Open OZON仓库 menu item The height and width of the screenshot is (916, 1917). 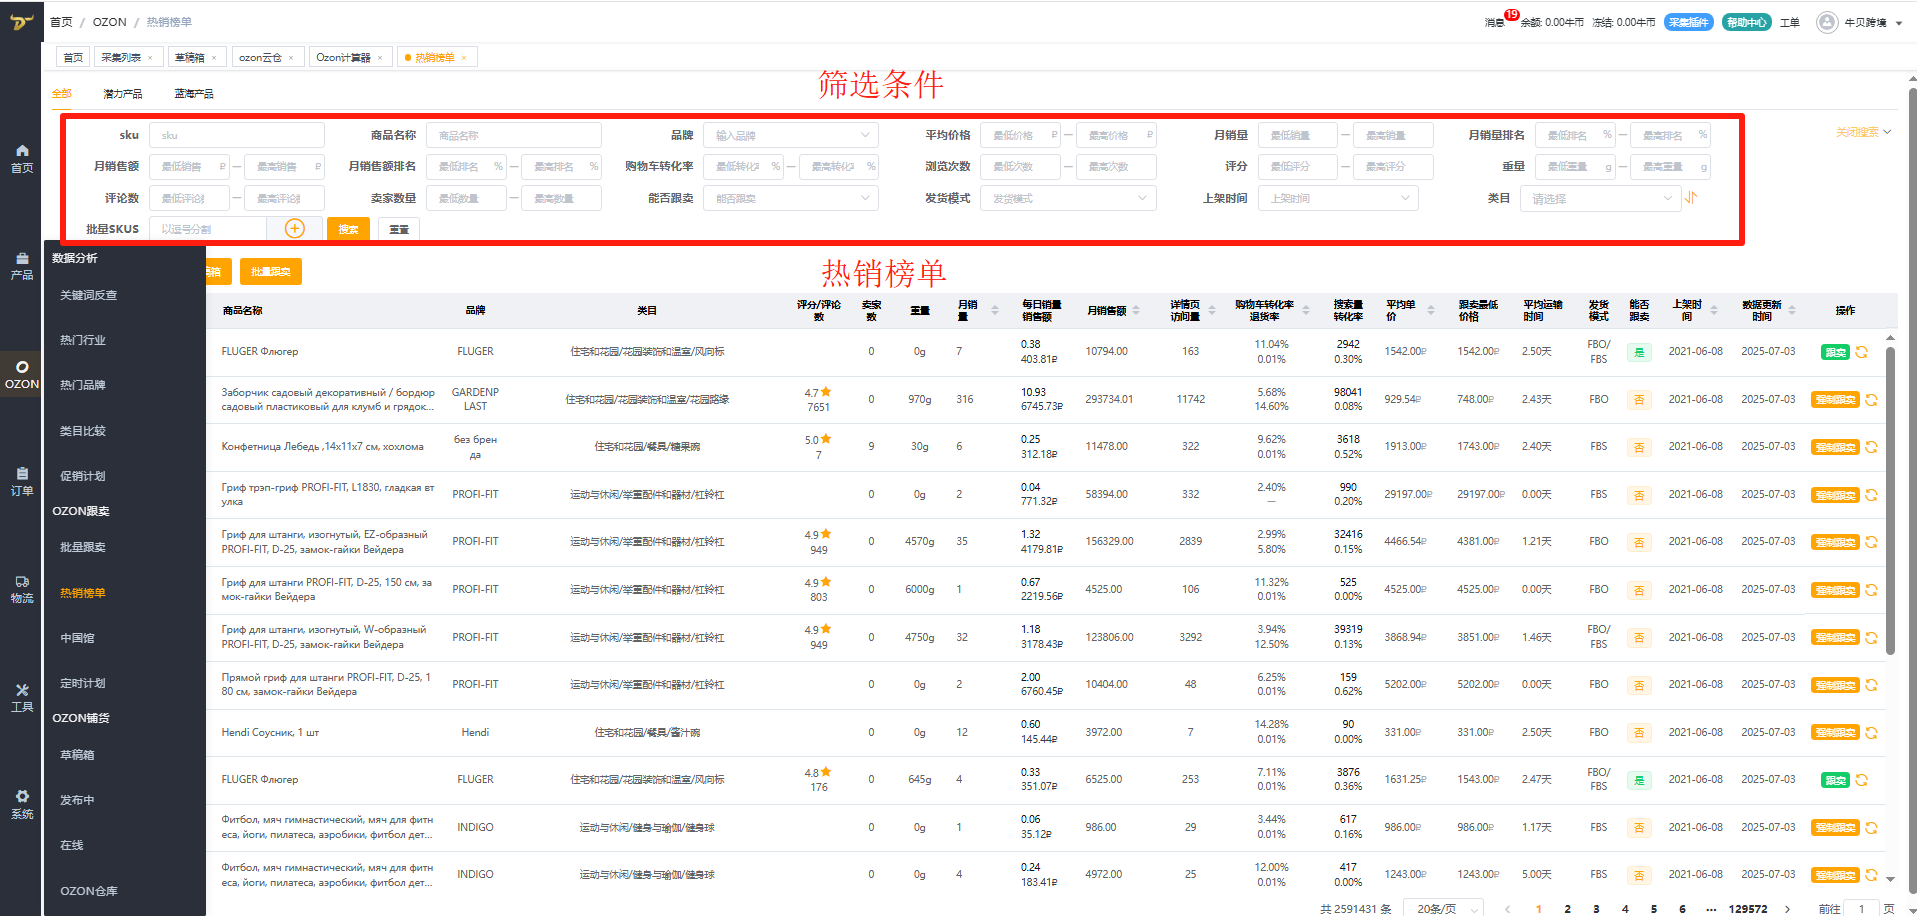click(x=89, y=891)
